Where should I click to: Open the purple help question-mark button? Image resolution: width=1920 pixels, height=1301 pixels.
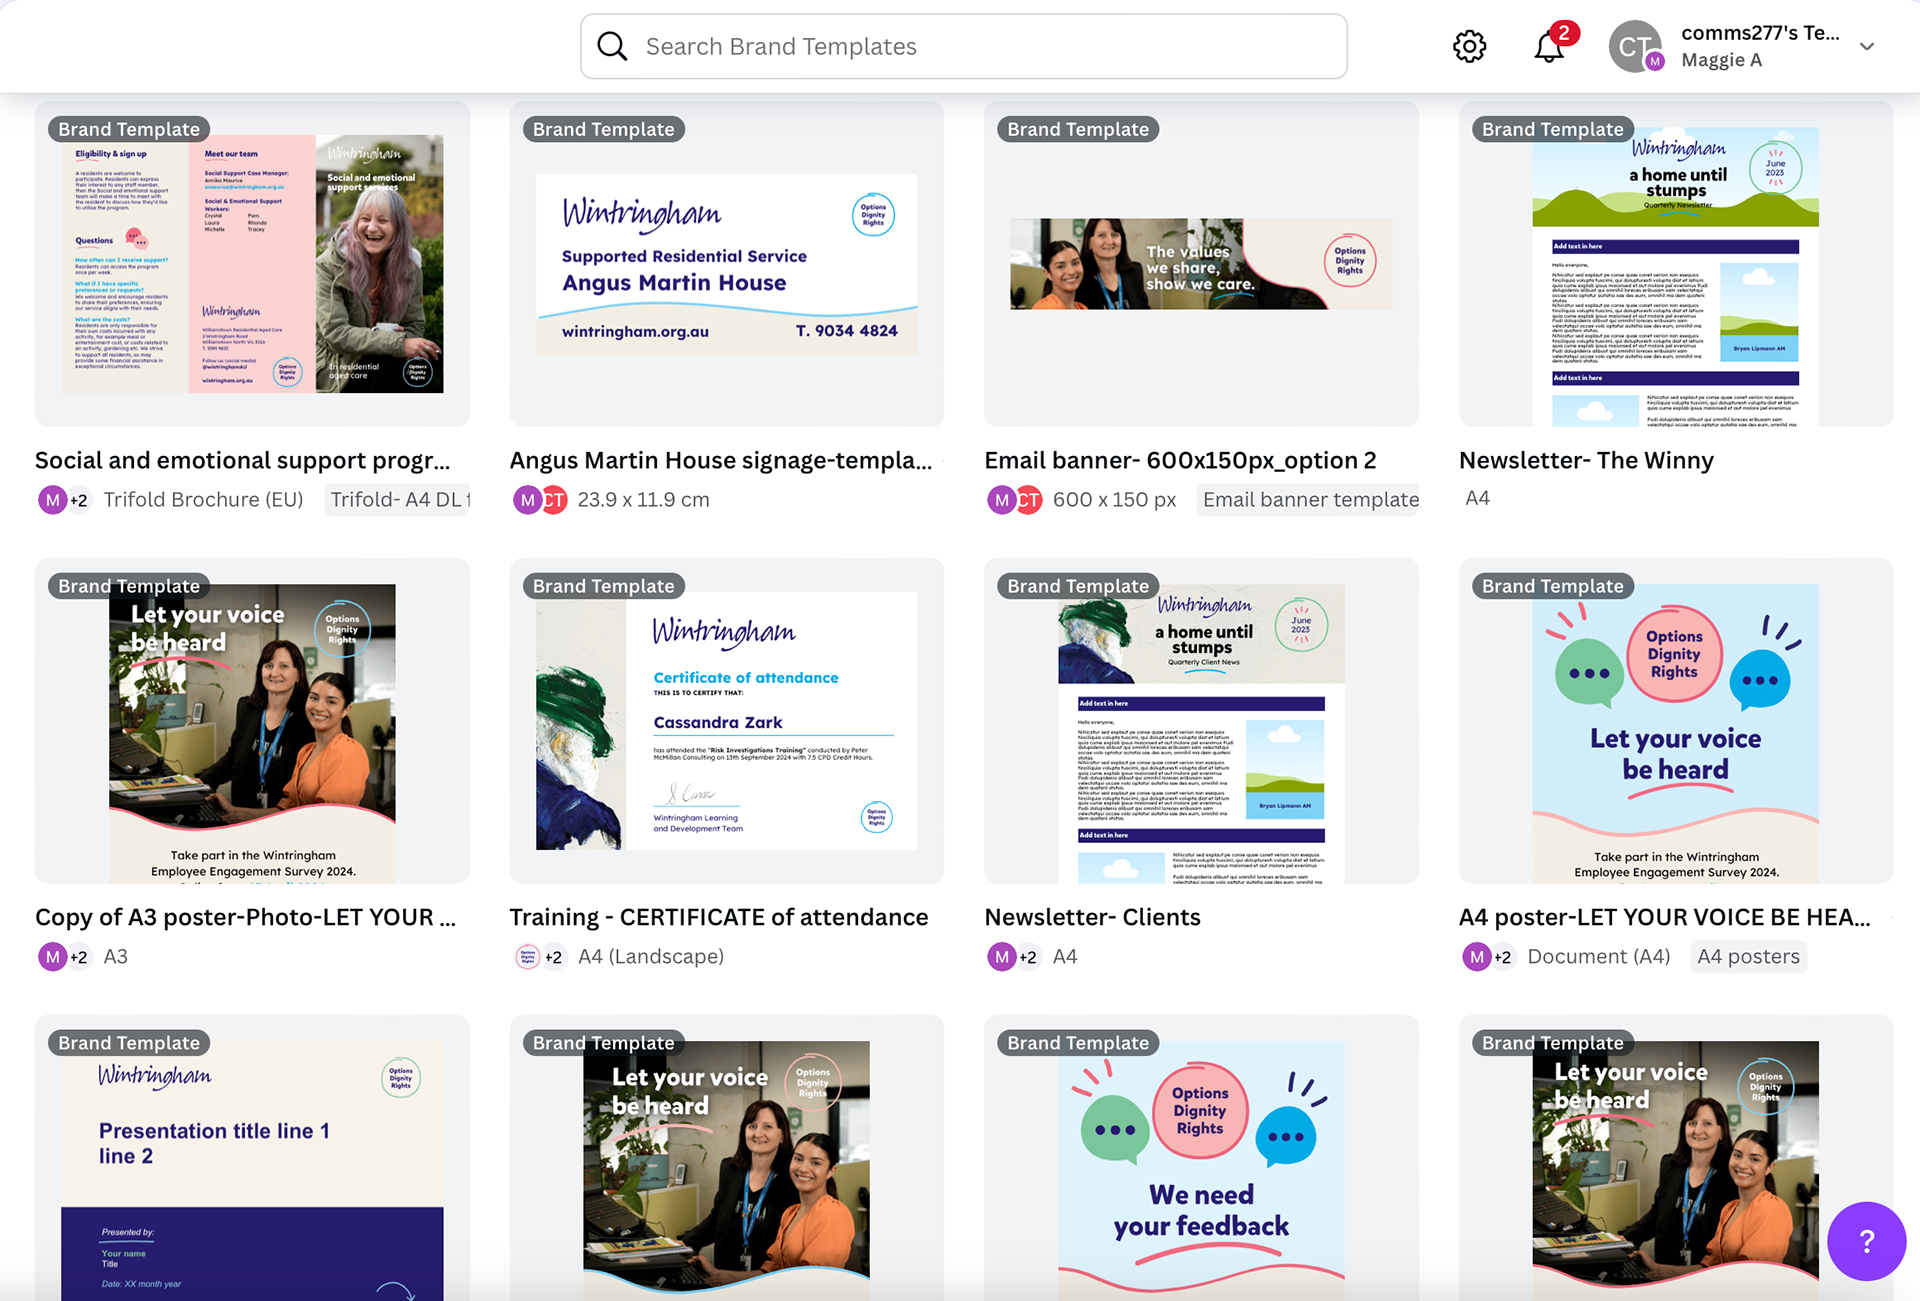pos(1865,1241)
